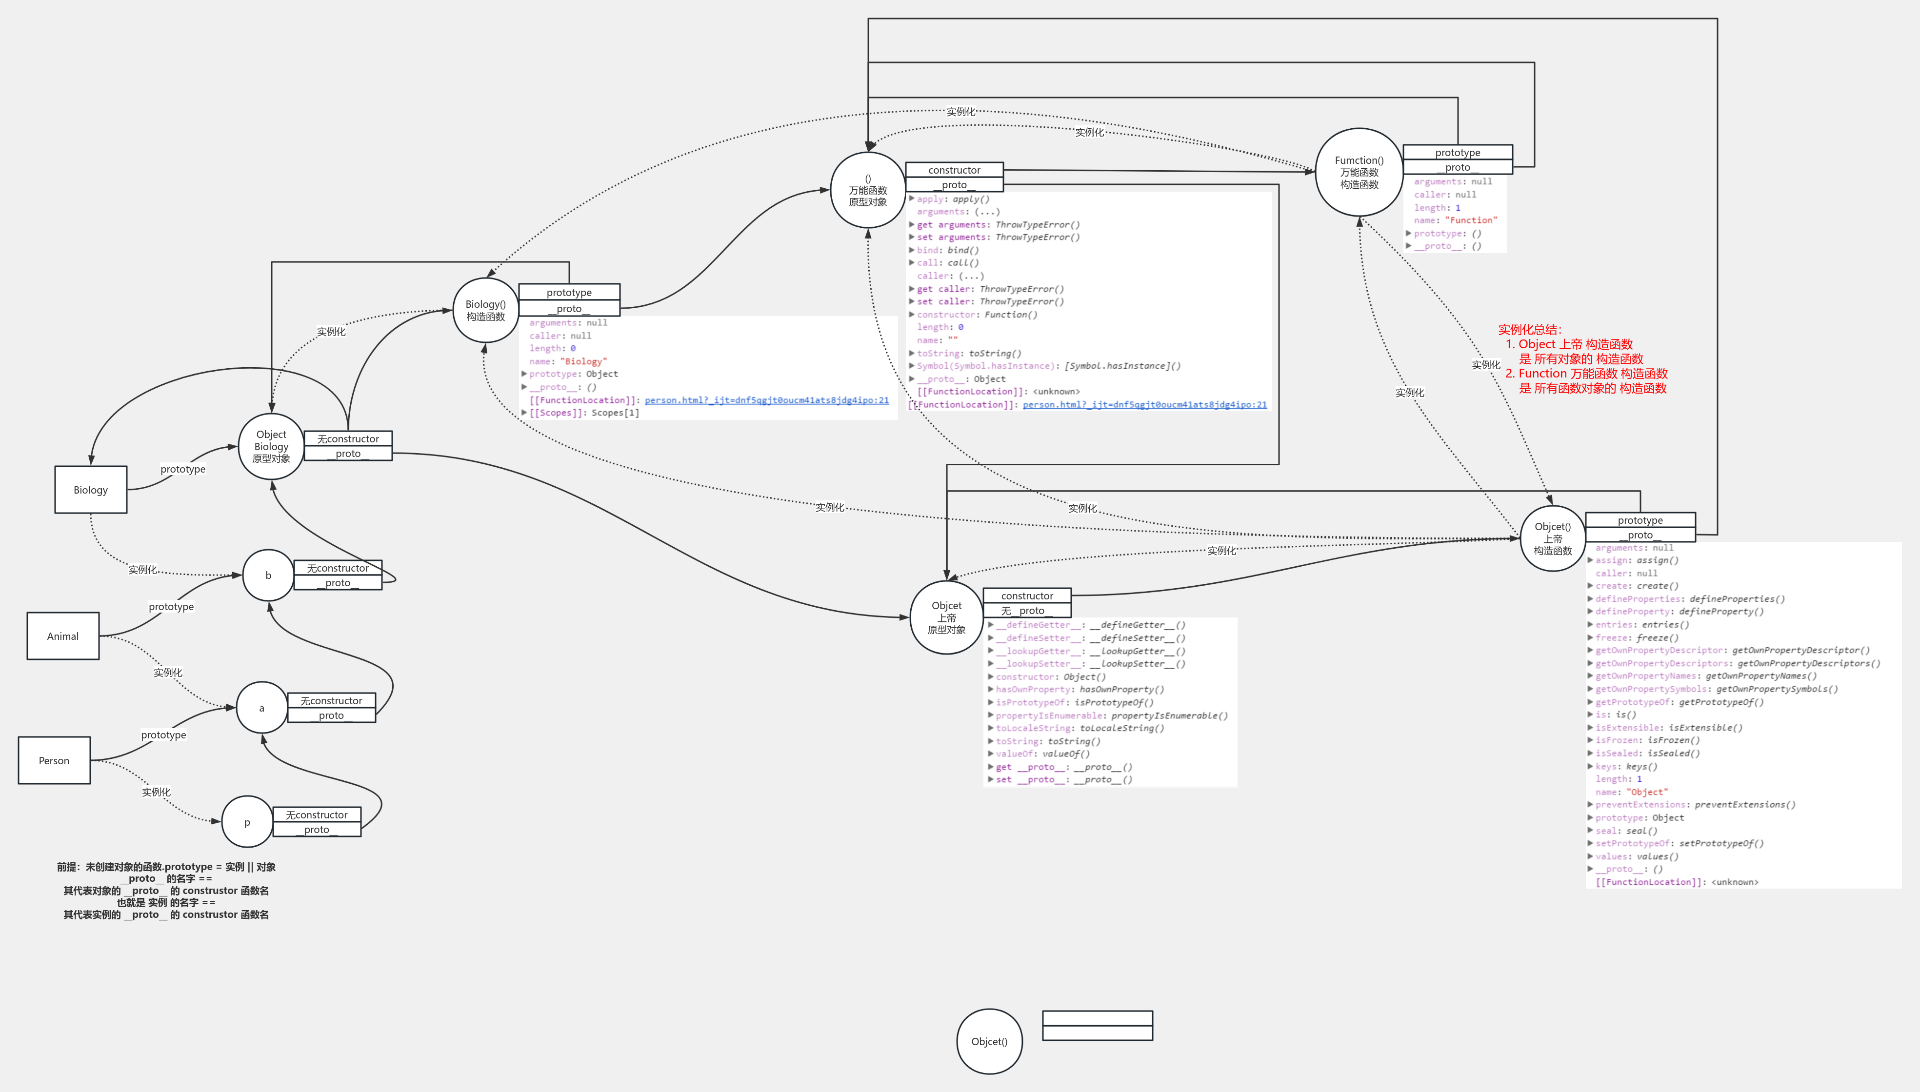Expand the hasOwnProperty: hasOwnProperty() row
The image size is (1920, 1092).
click(x=990, y=689)
